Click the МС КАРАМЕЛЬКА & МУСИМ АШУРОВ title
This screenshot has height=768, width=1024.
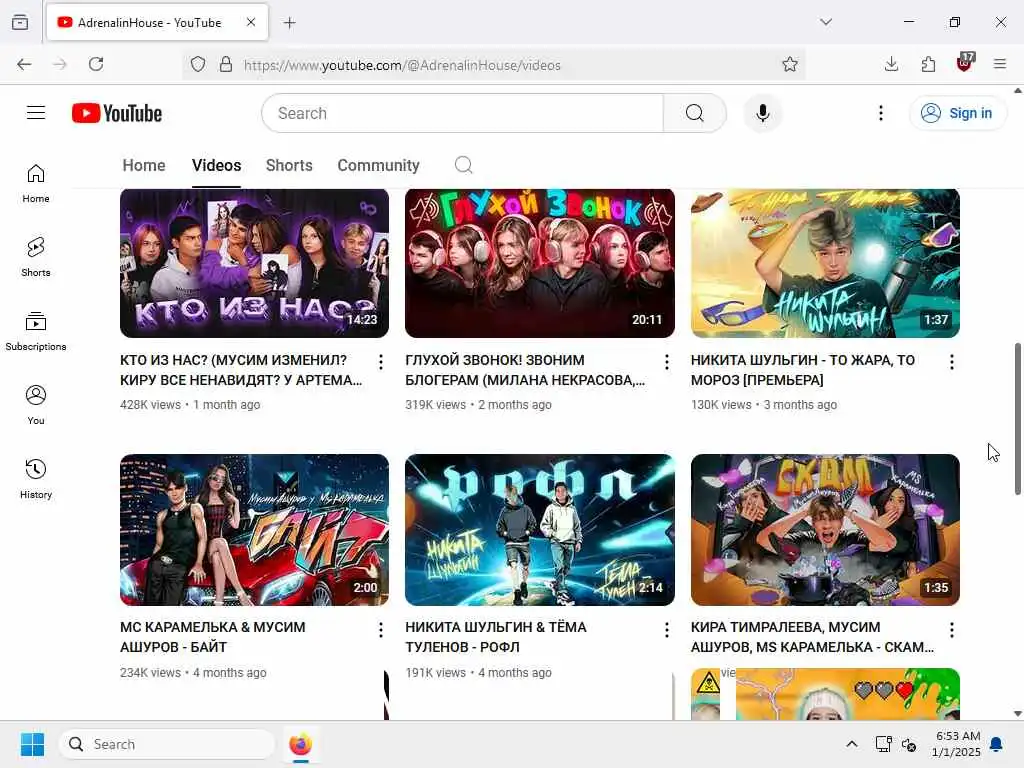click(x=213, y=637)
